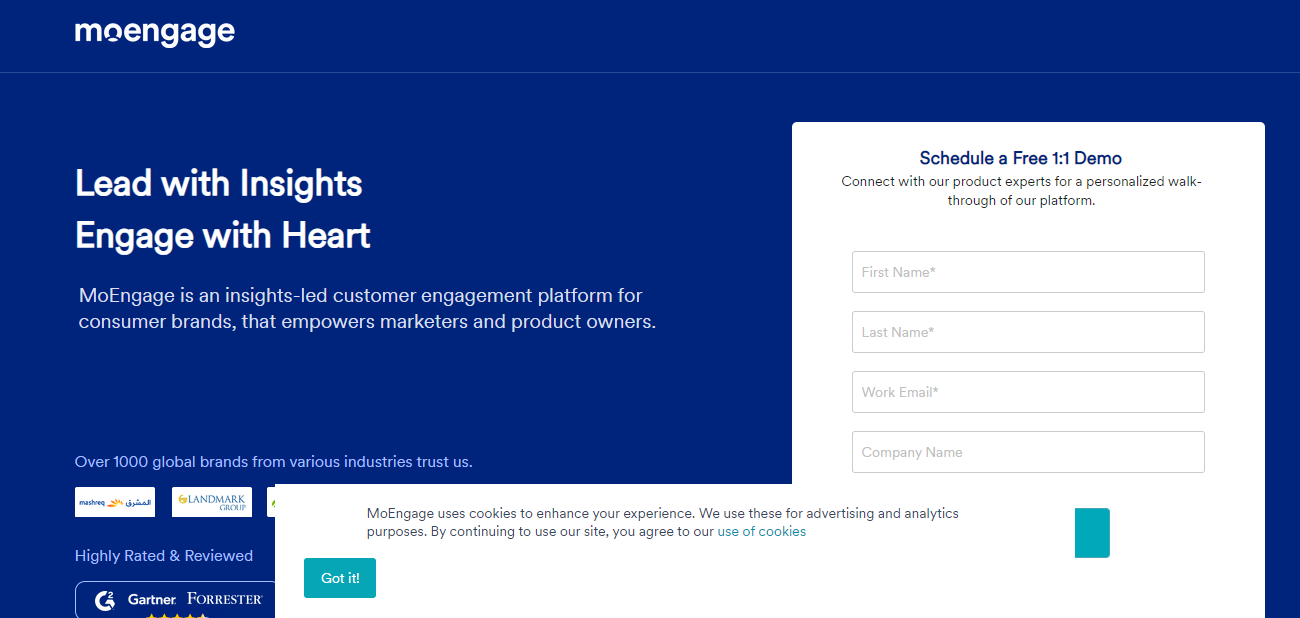Click the G2 rating icon
Viewport: 1300px width, 618px height.
(105, 600)
